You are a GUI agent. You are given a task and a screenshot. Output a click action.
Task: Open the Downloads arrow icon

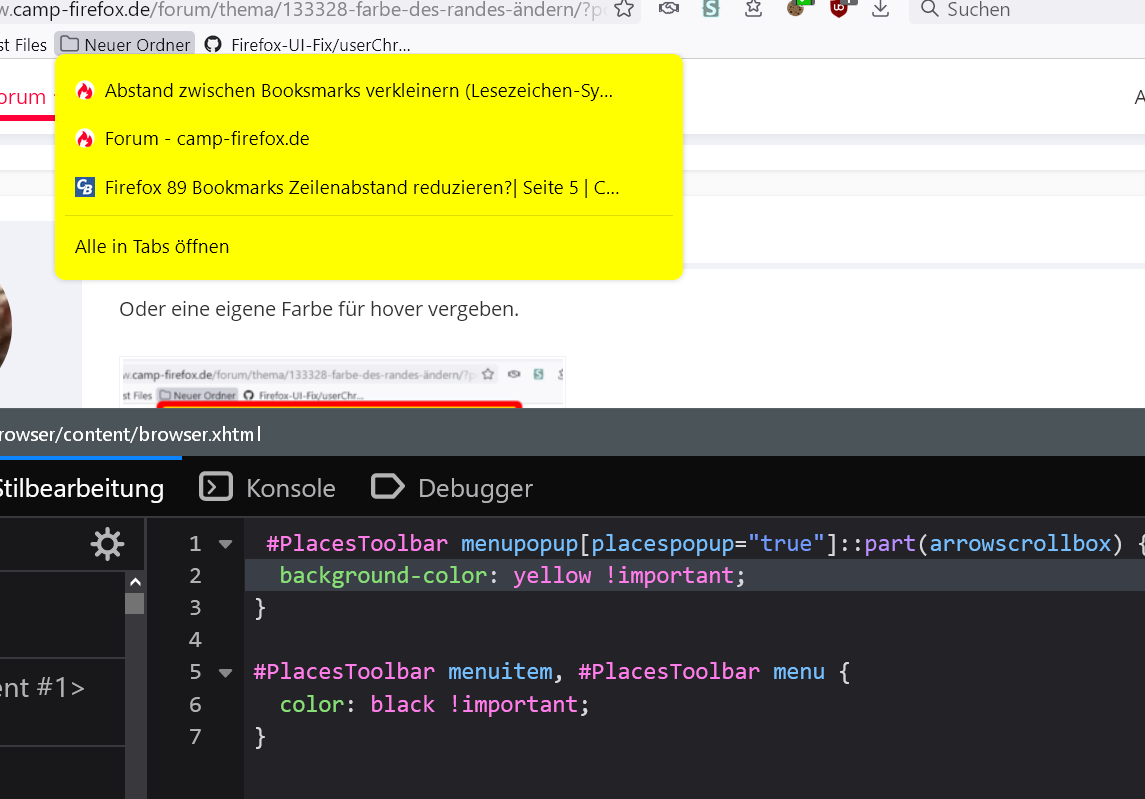point(880,9)
